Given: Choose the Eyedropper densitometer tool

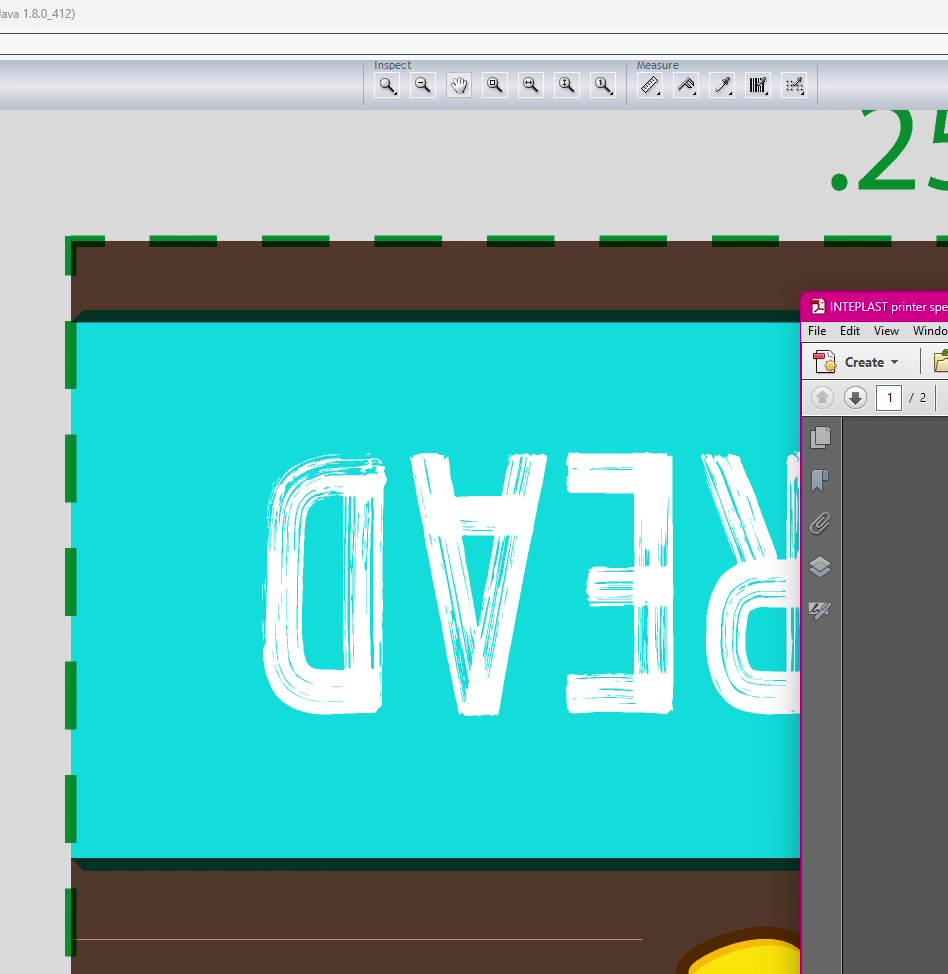Looking at the screenshot, I should pos(722,86).
